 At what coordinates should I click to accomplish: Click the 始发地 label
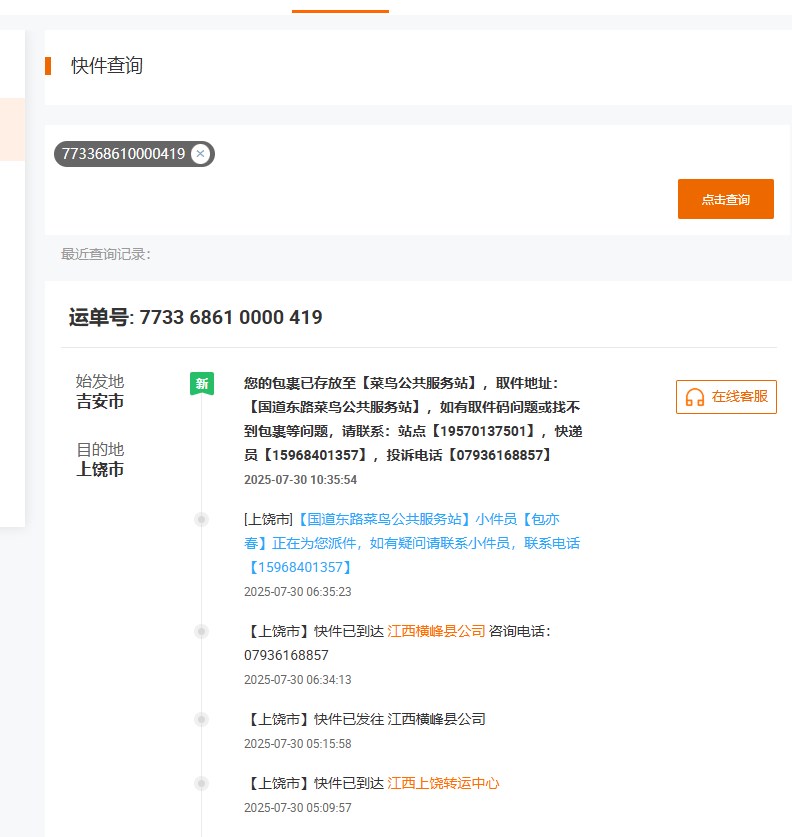(x=100, y=381)
